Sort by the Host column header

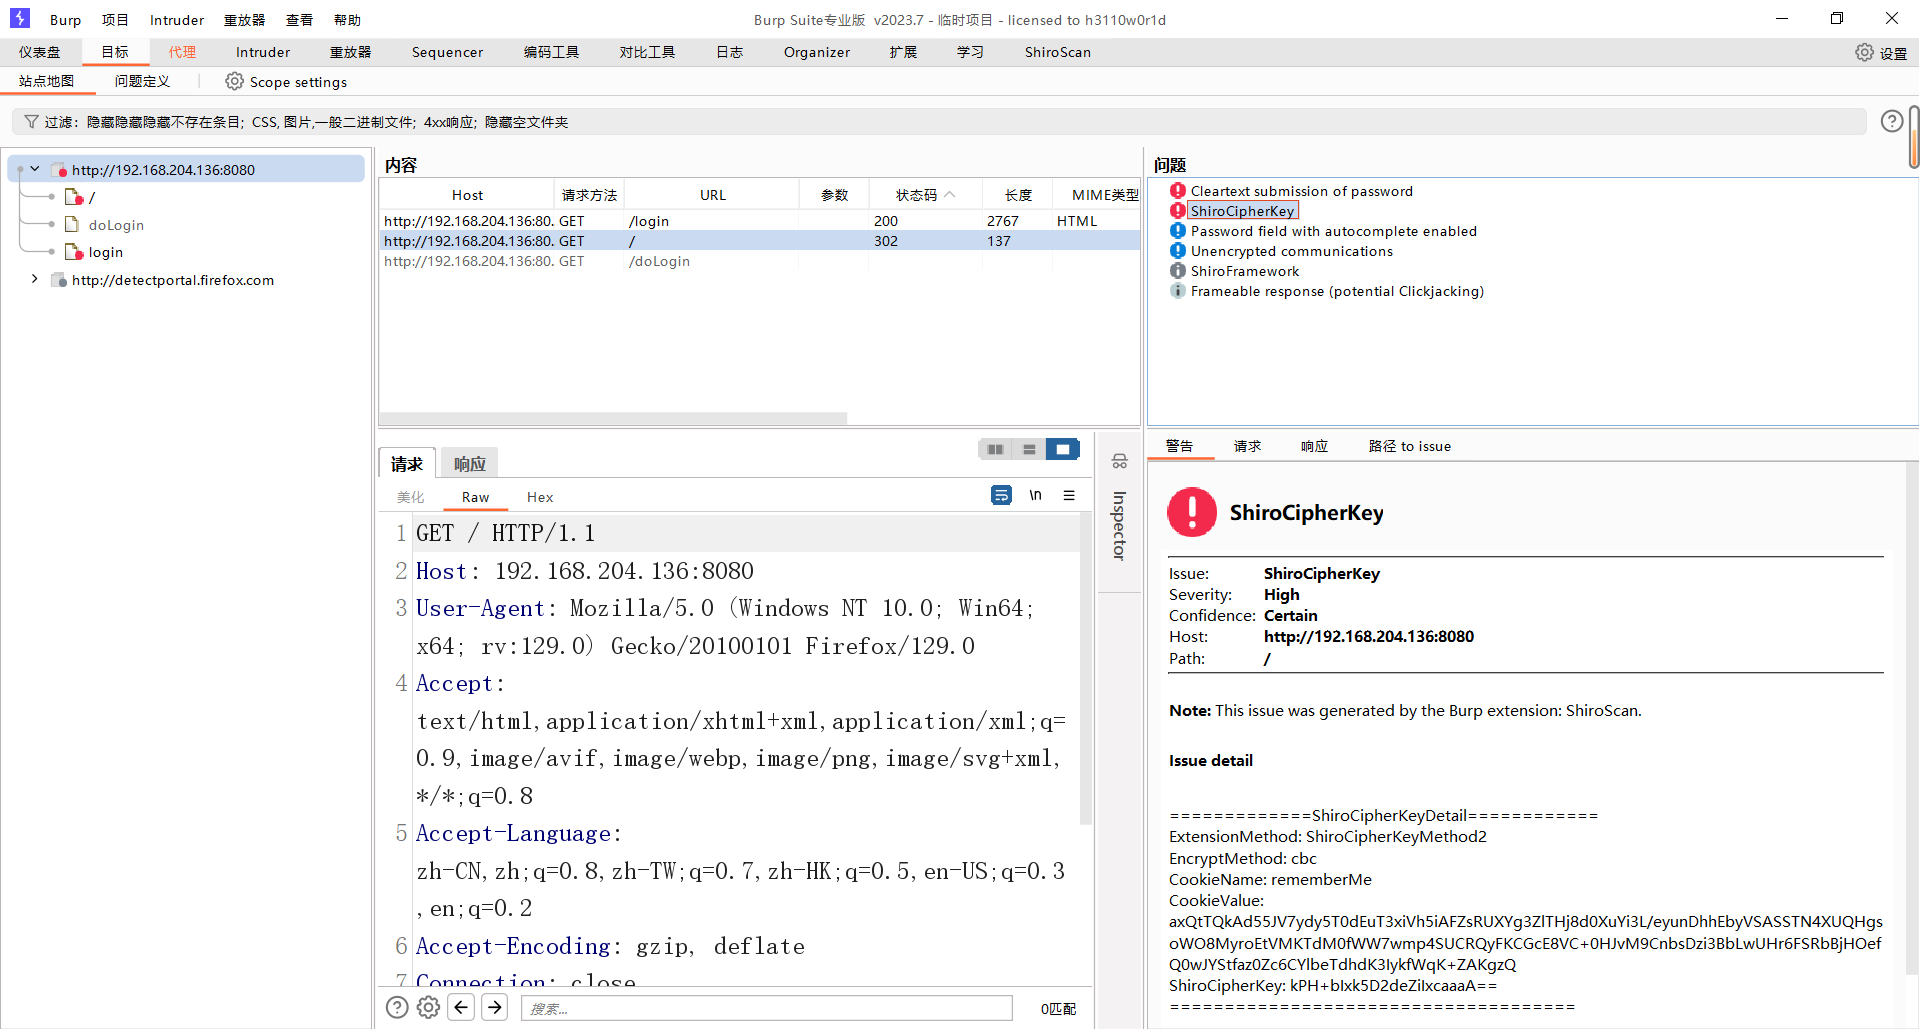pos(467,195)
